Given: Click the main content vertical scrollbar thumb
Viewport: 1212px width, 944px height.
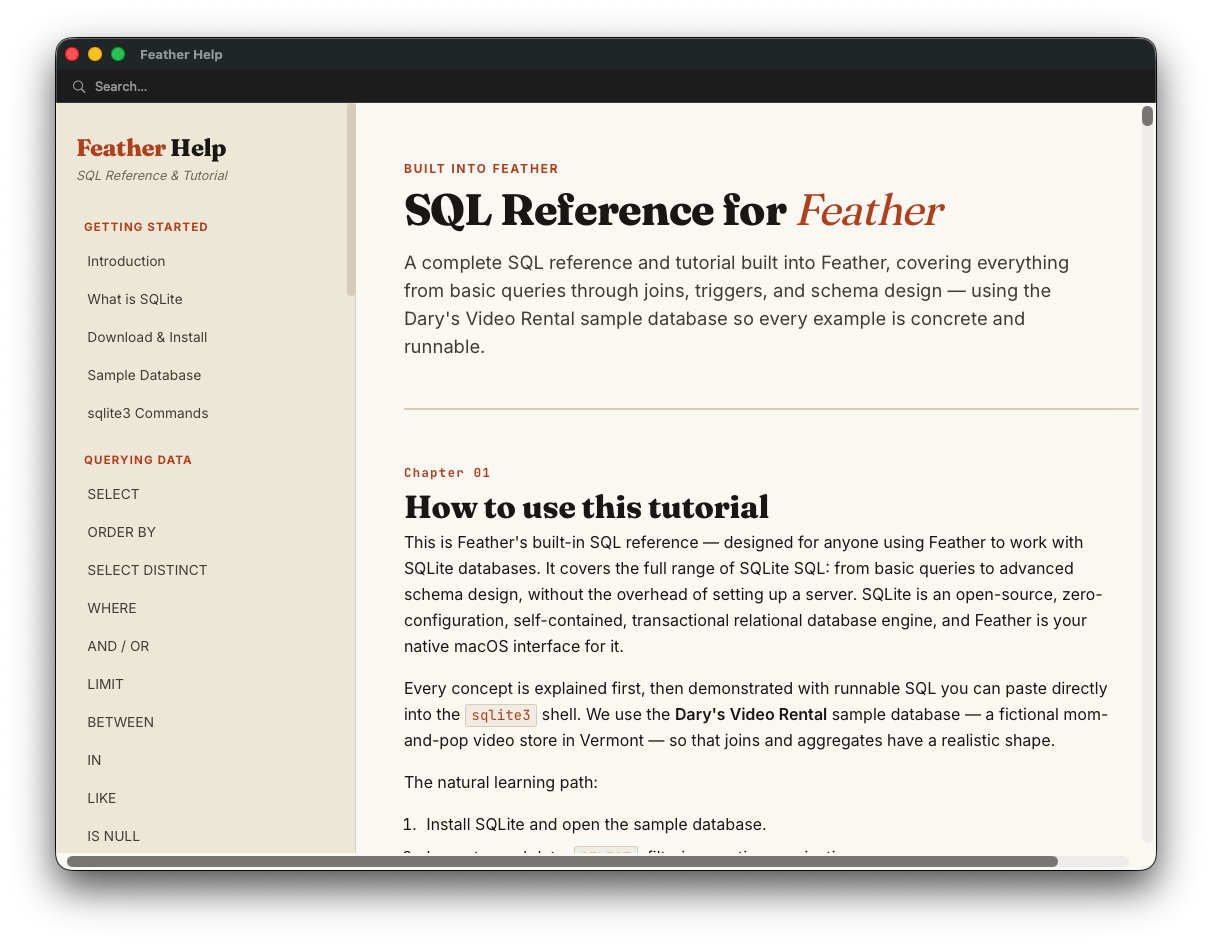Looking at the screenshot, I should click(x=1147, y=116).
